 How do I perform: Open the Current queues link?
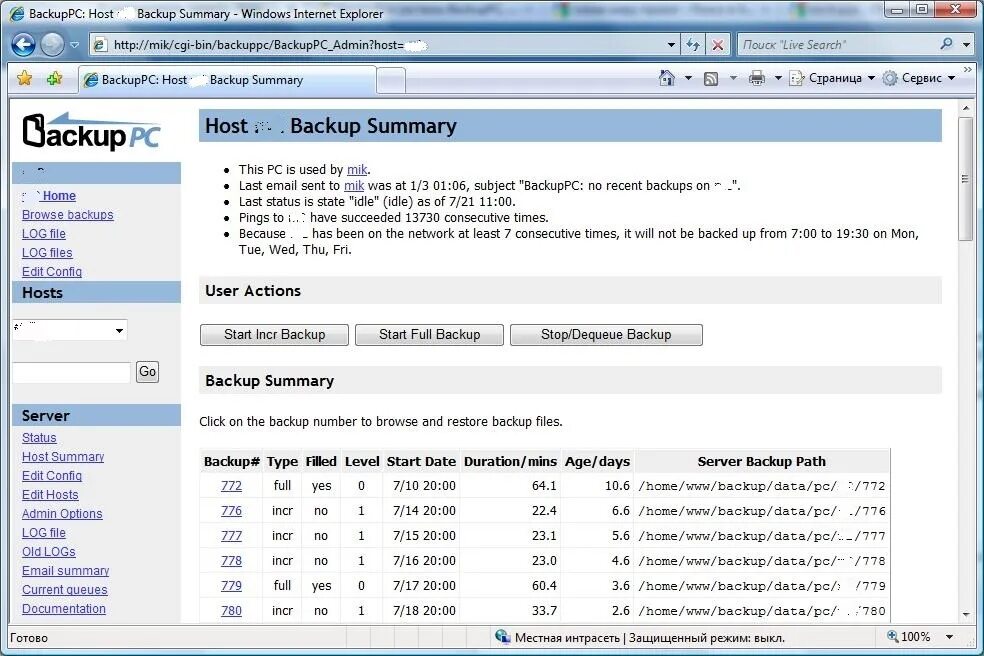(x=65, y=589)
